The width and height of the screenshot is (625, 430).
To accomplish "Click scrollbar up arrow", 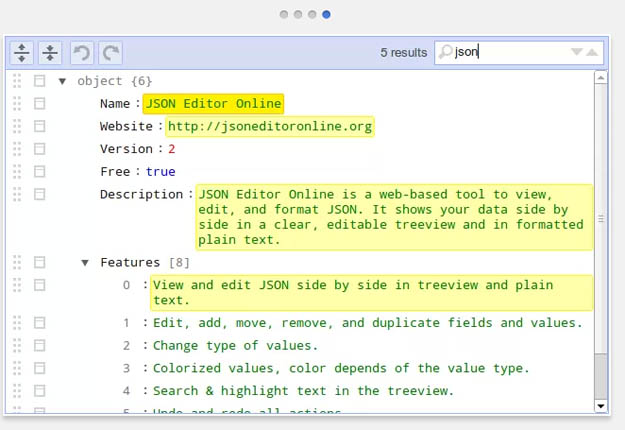I will coord(601,77).
